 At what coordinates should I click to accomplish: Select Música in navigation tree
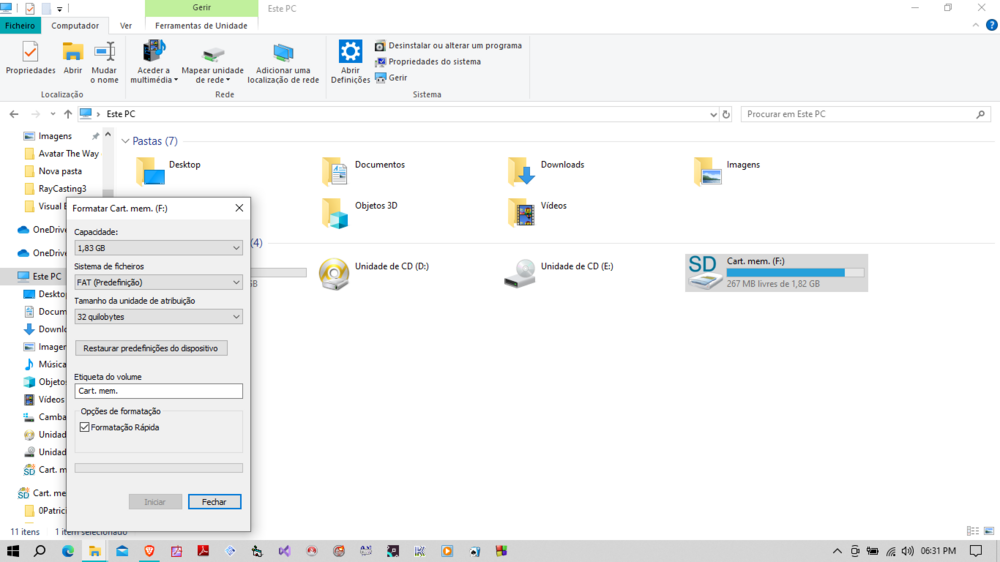click(44, 364)
